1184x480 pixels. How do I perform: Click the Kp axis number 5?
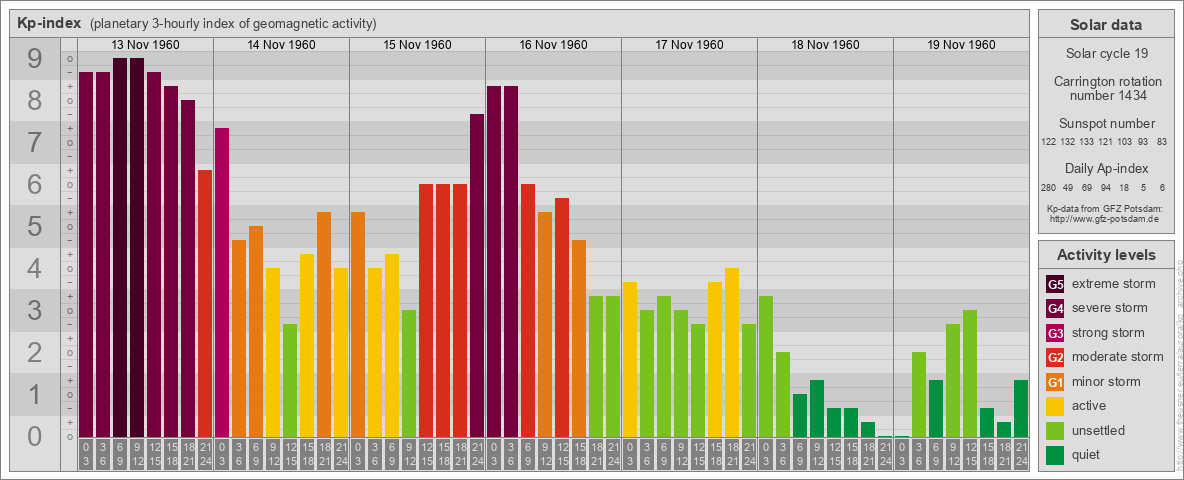[x=35, y=226]
